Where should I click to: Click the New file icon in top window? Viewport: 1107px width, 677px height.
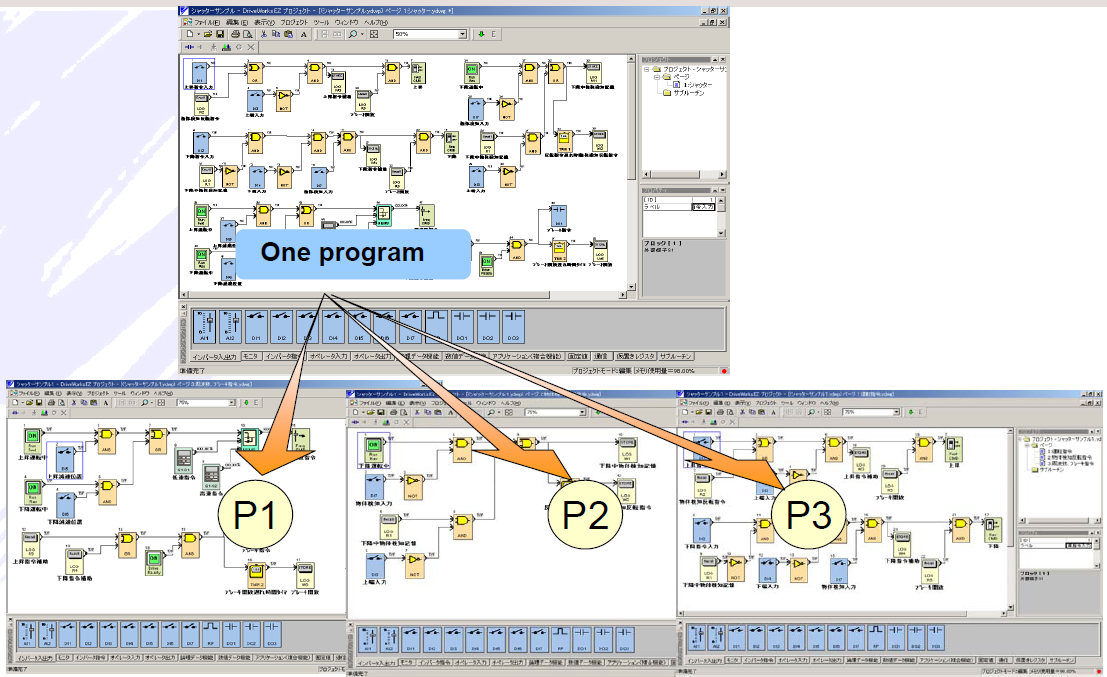pos(189,34)
